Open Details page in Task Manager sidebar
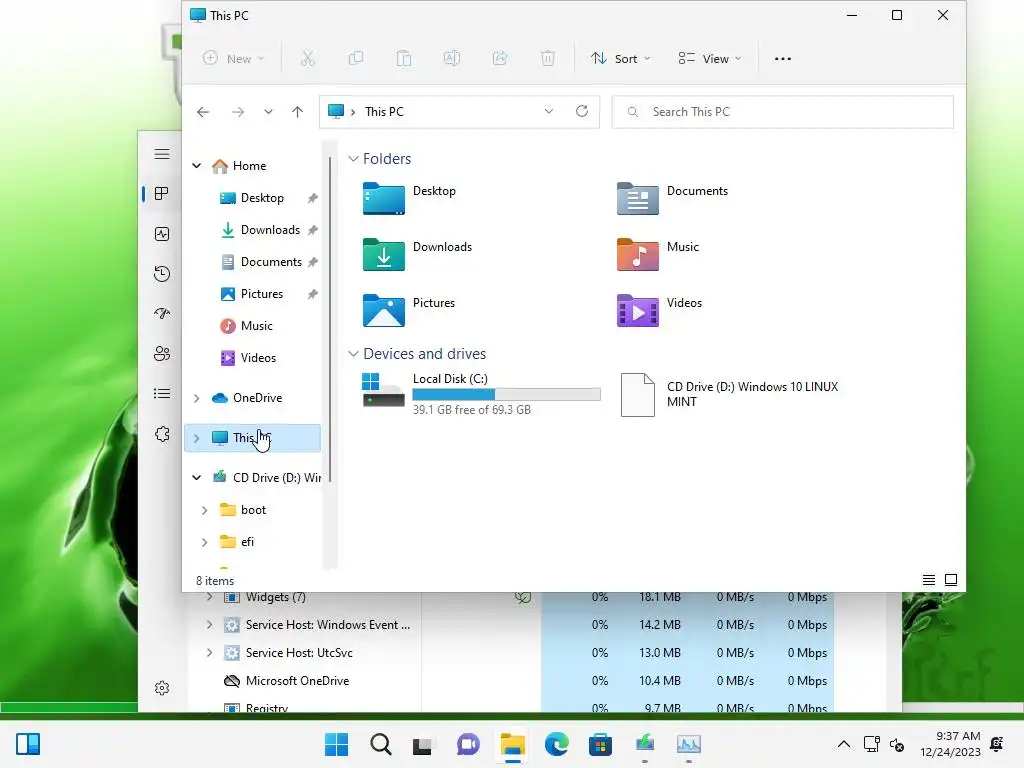Screen dimensions: 1024x768 [162, 394]
